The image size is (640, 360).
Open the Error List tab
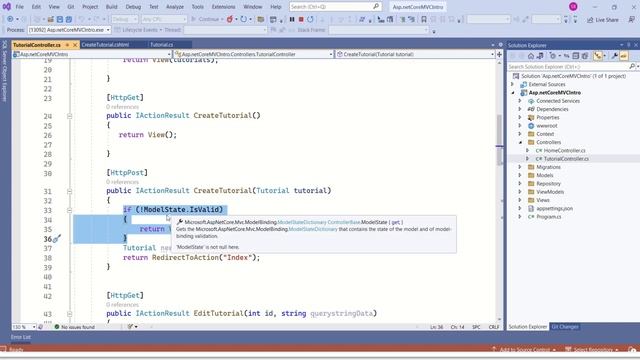click(20, 337)
